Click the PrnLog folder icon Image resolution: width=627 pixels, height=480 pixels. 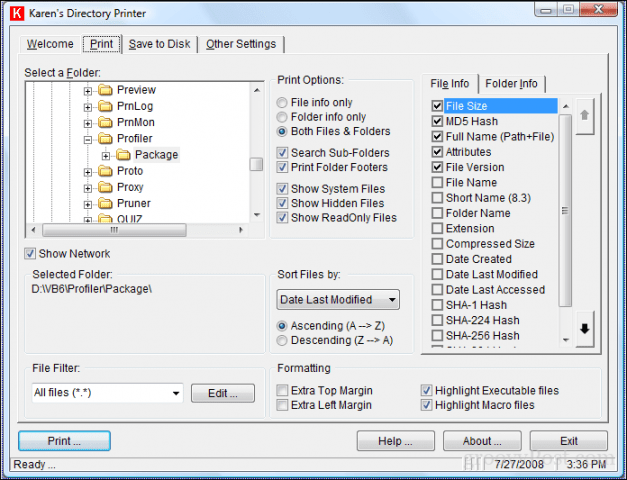106,106
